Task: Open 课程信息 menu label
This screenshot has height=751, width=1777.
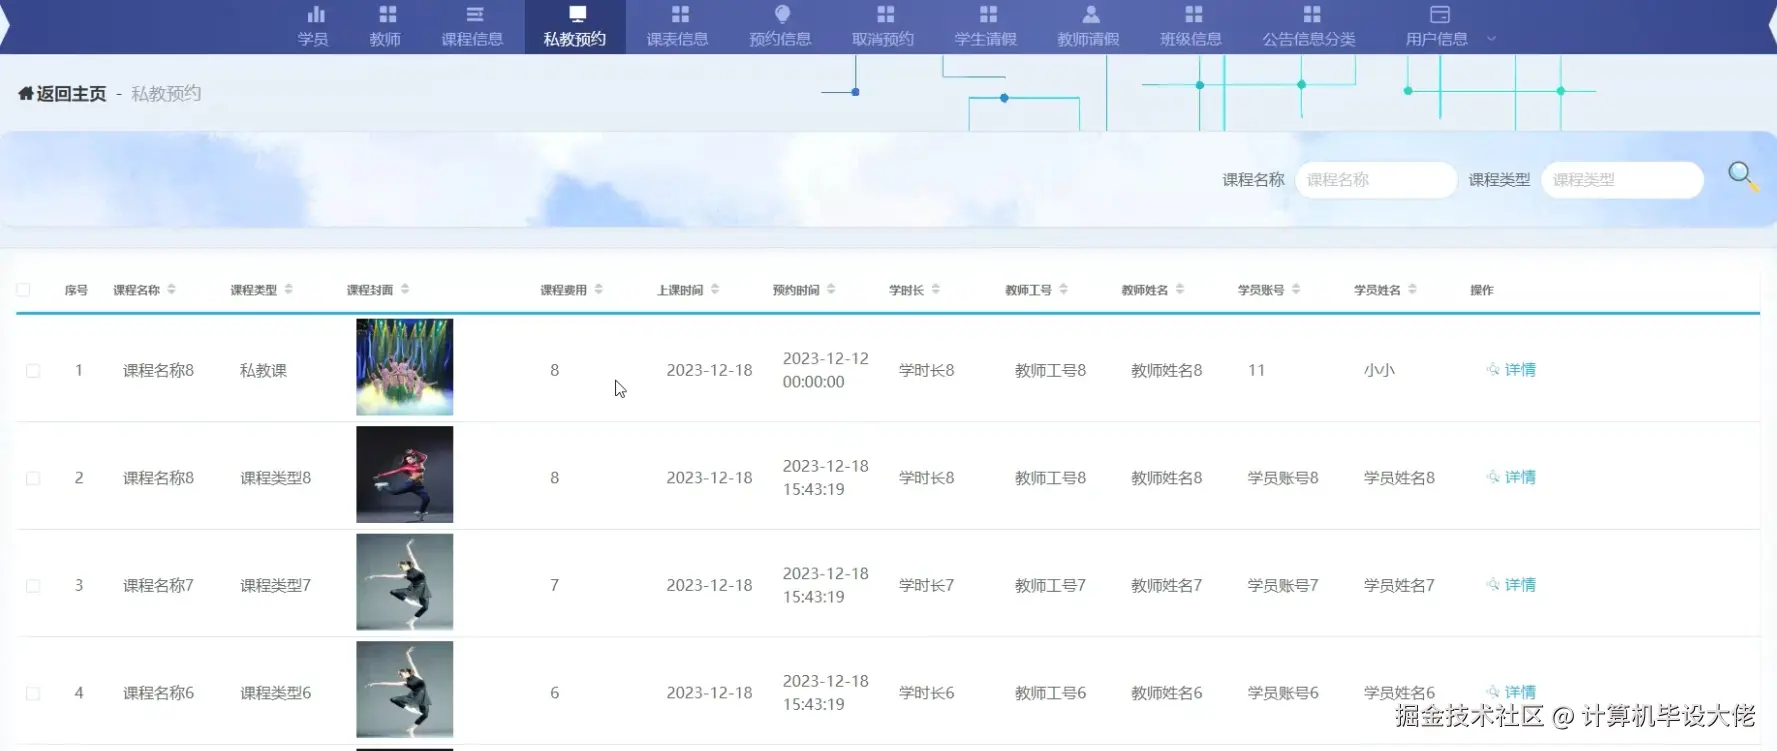Action: (472, 39)
